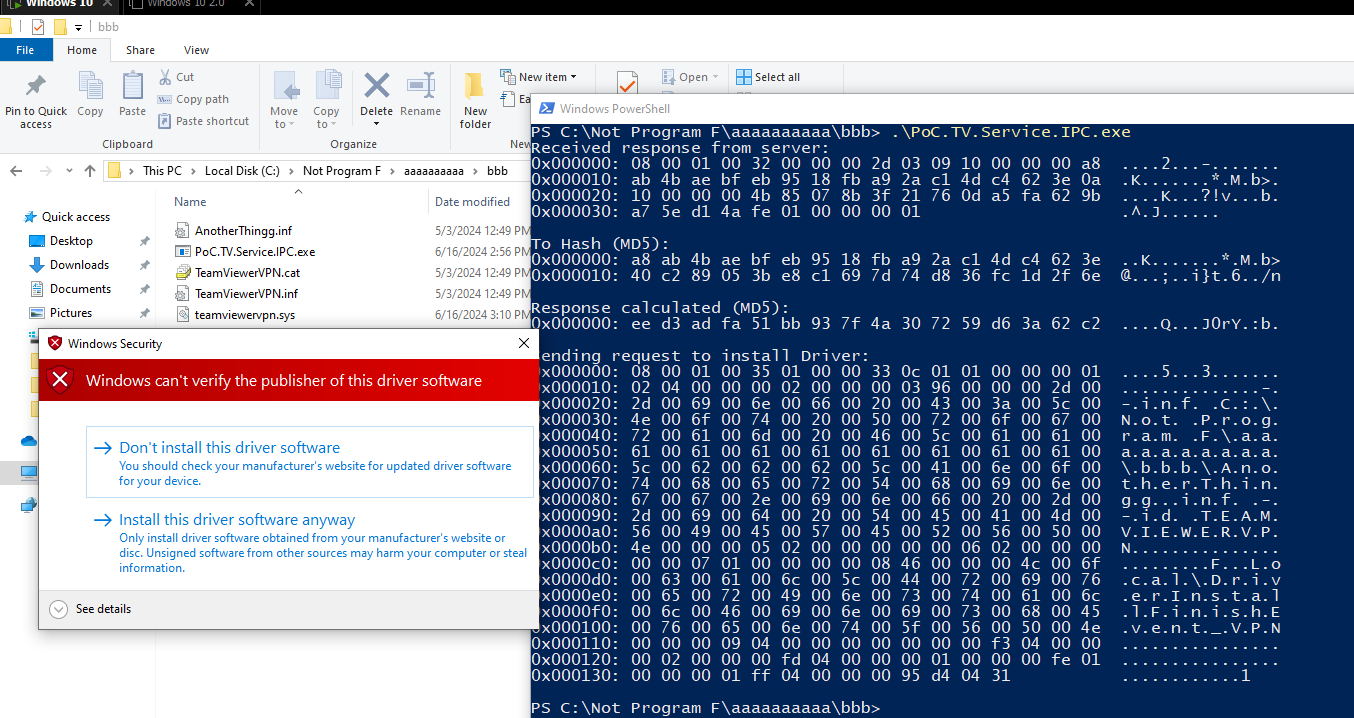Open the File ribbon tab
This screenshot has height=718, width=1354.
pyautogui.click(x=26, y=50)
